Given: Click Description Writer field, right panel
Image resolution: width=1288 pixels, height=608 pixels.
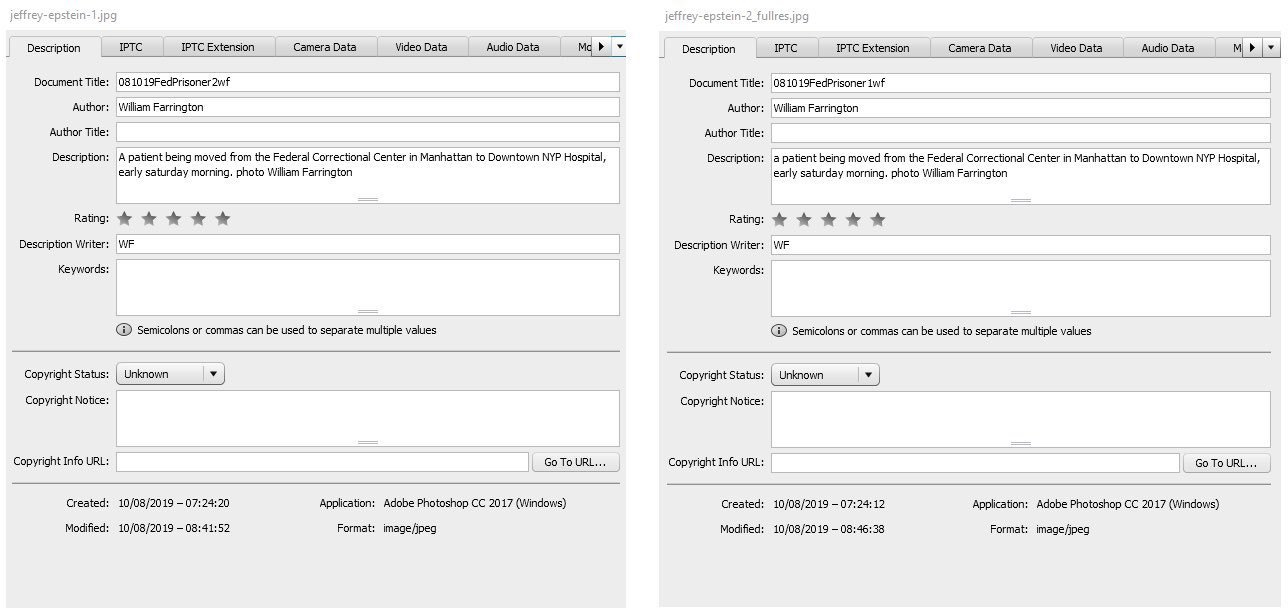Looking at the screenshot, I should 1021,245.
